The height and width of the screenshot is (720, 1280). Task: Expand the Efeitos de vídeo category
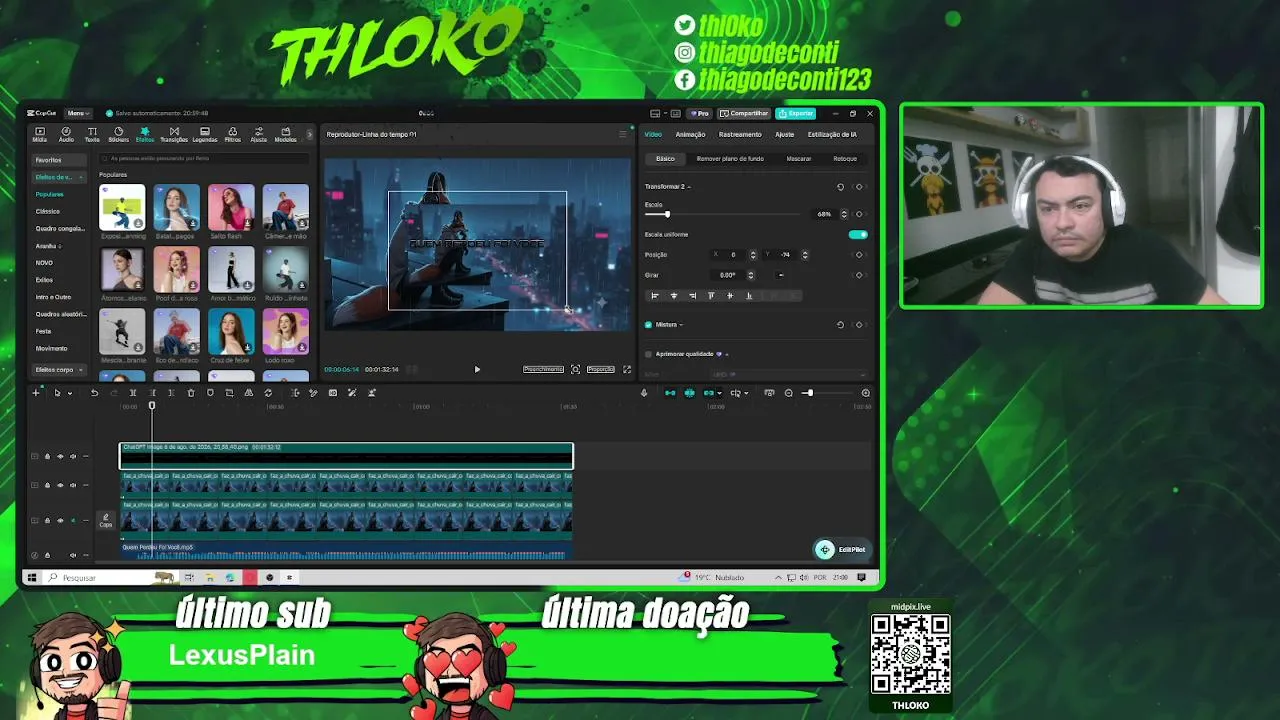pos(59,177)
